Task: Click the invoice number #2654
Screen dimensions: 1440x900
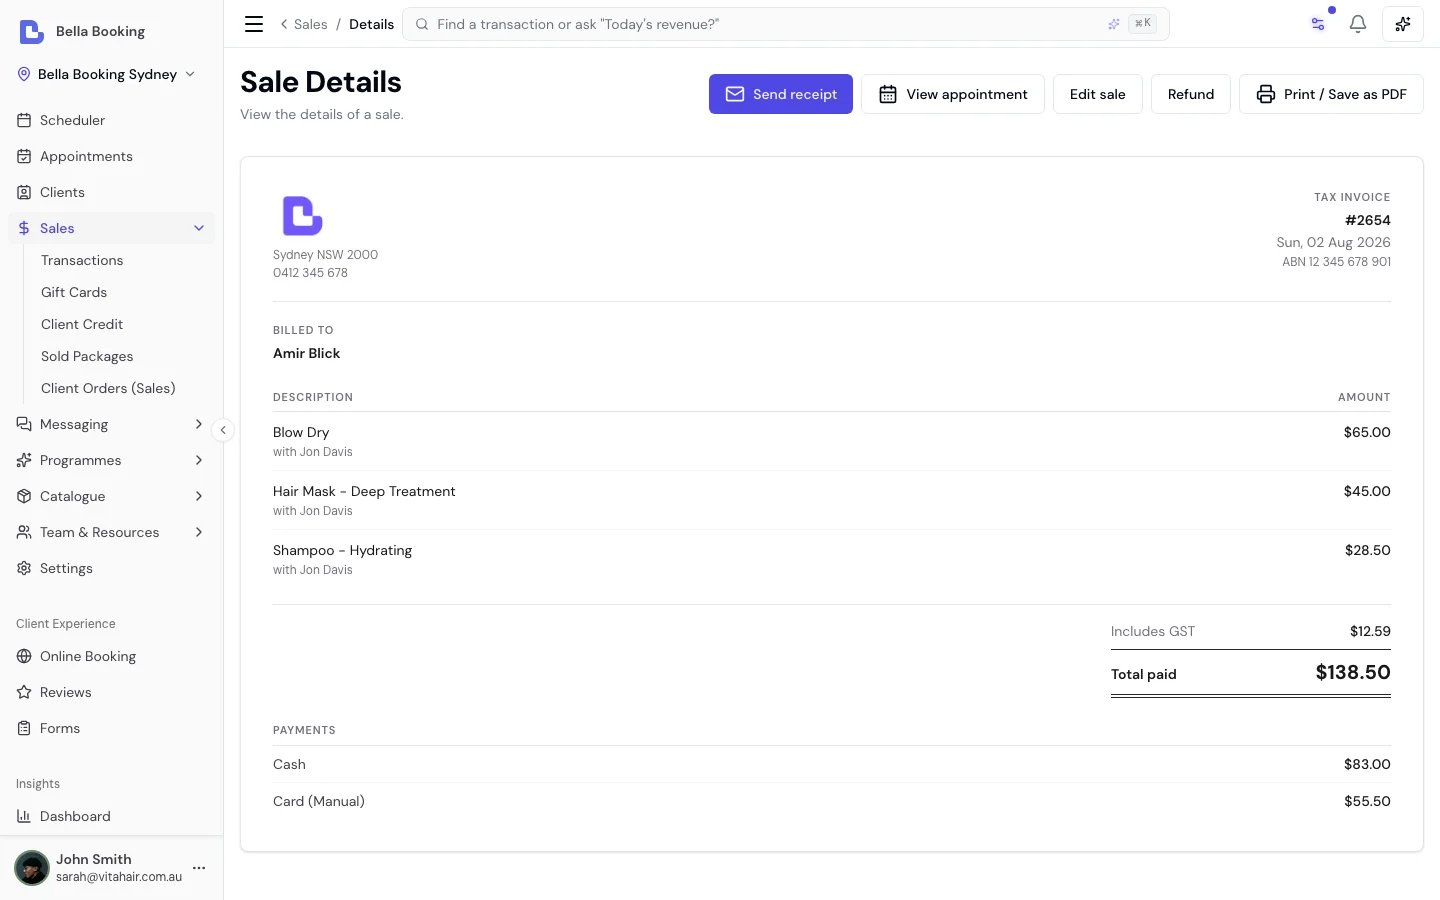Action: 1367,220
